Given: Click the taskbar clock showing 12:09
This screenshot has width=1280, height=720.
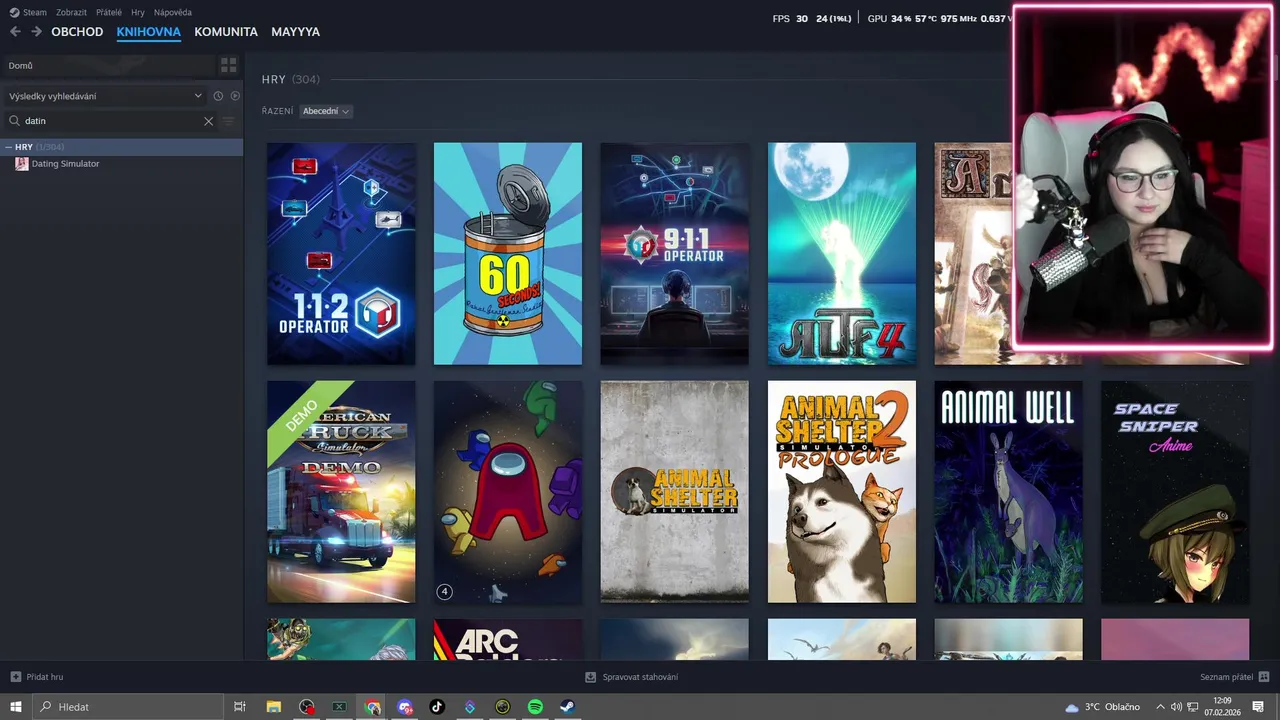Looking at the screenshot, I should [1222, 707].
